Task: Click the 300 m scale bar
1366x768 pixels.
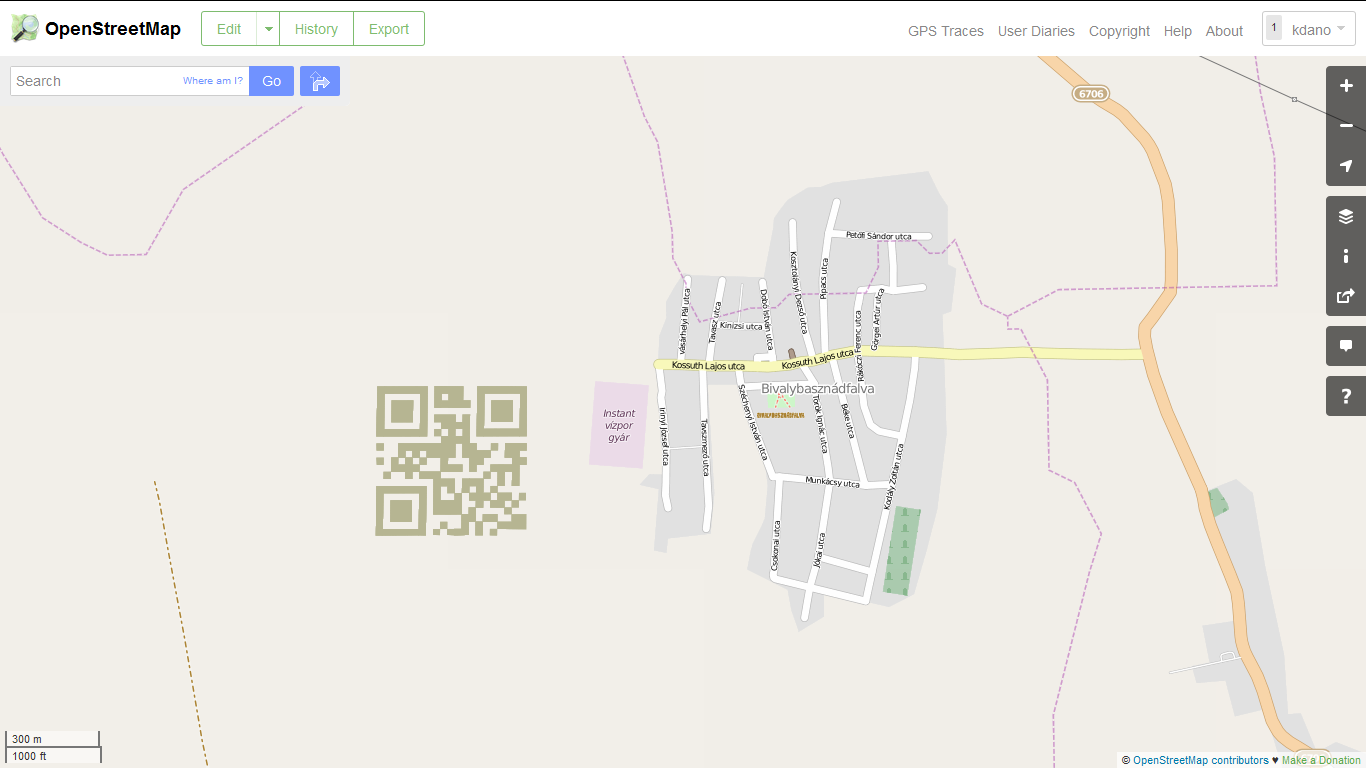Action: 52,739
